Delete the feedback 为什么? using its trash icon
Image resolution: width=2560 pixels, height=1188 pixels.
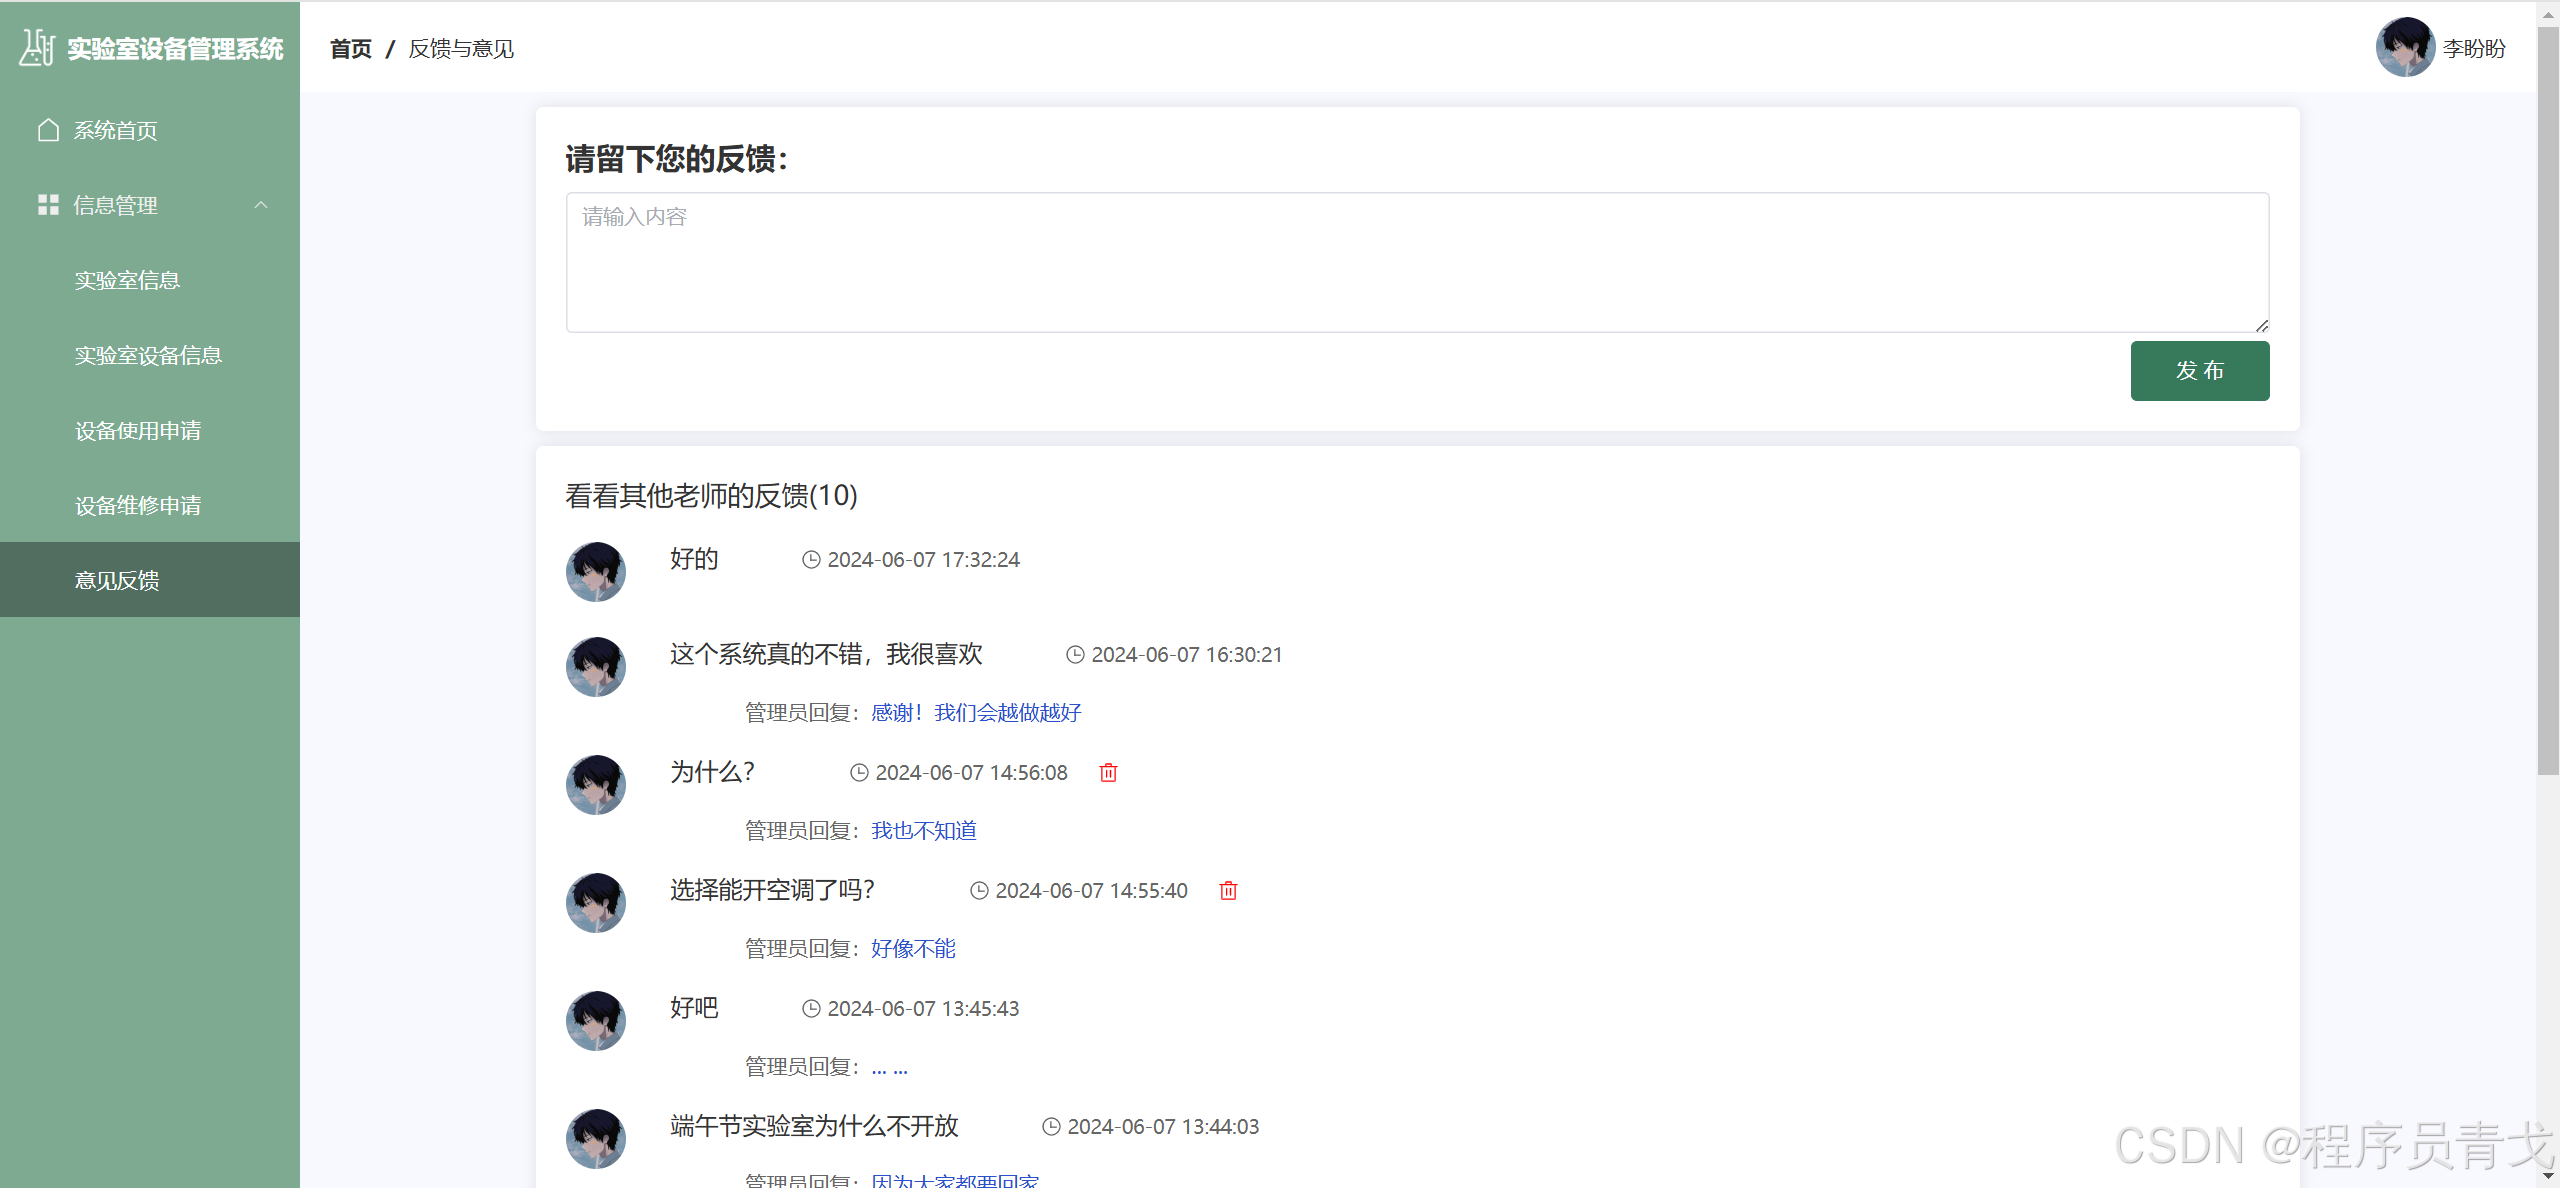[x=1107, y=772]
